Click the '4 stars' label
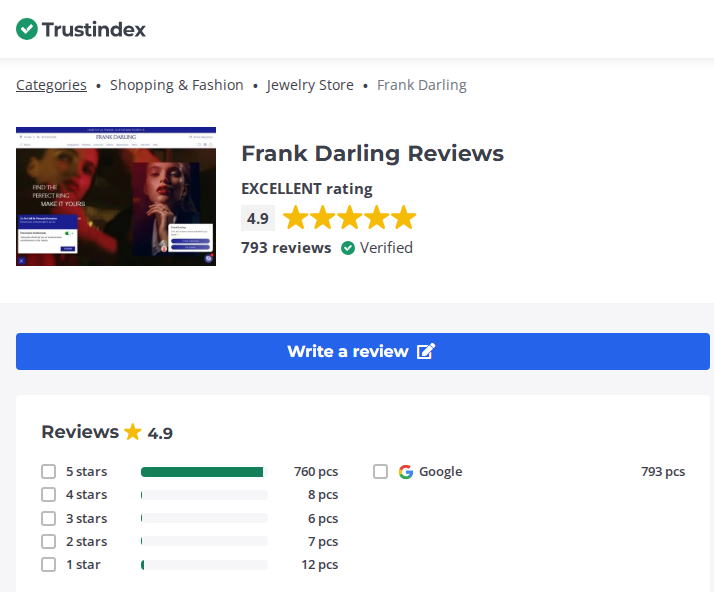 tap(87, 495)
